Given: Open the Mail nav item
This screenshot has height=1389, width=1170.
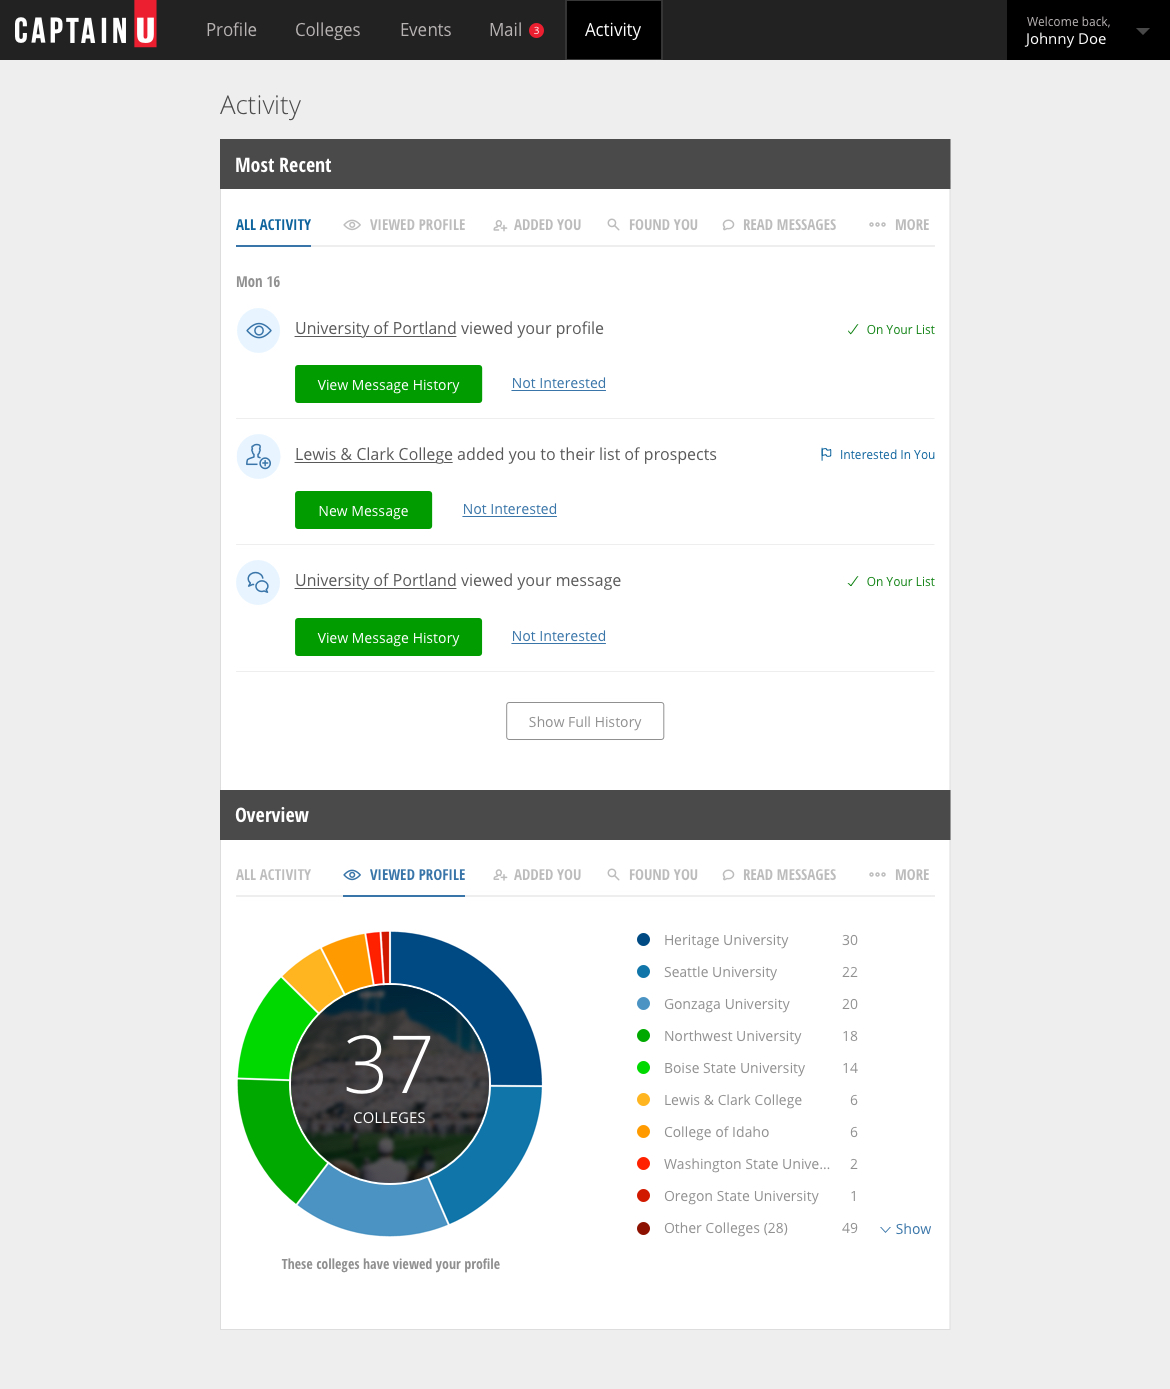Looking at the screenshot, I should [505, 30].
